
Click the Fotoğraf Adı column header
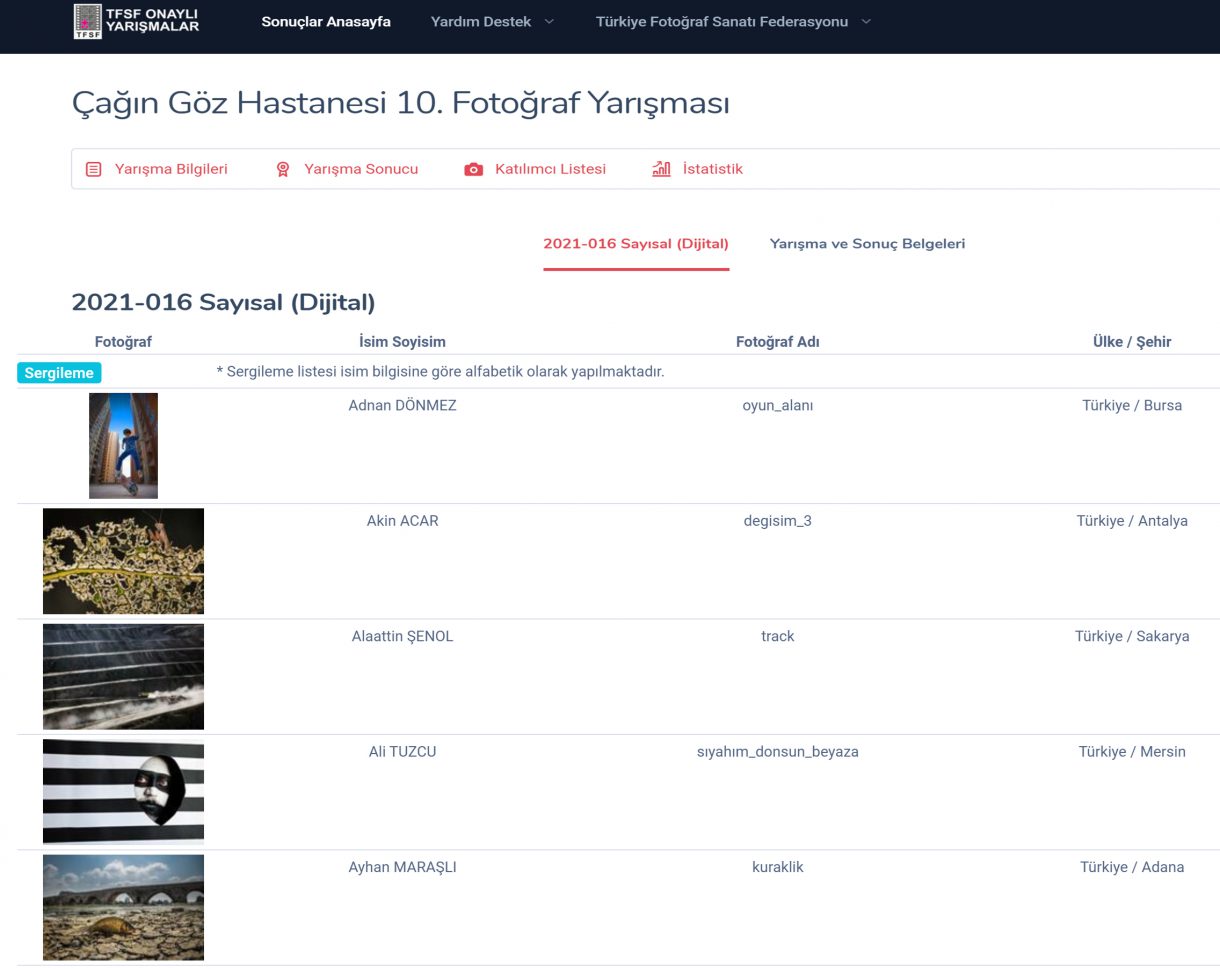[x=778, y=341]
